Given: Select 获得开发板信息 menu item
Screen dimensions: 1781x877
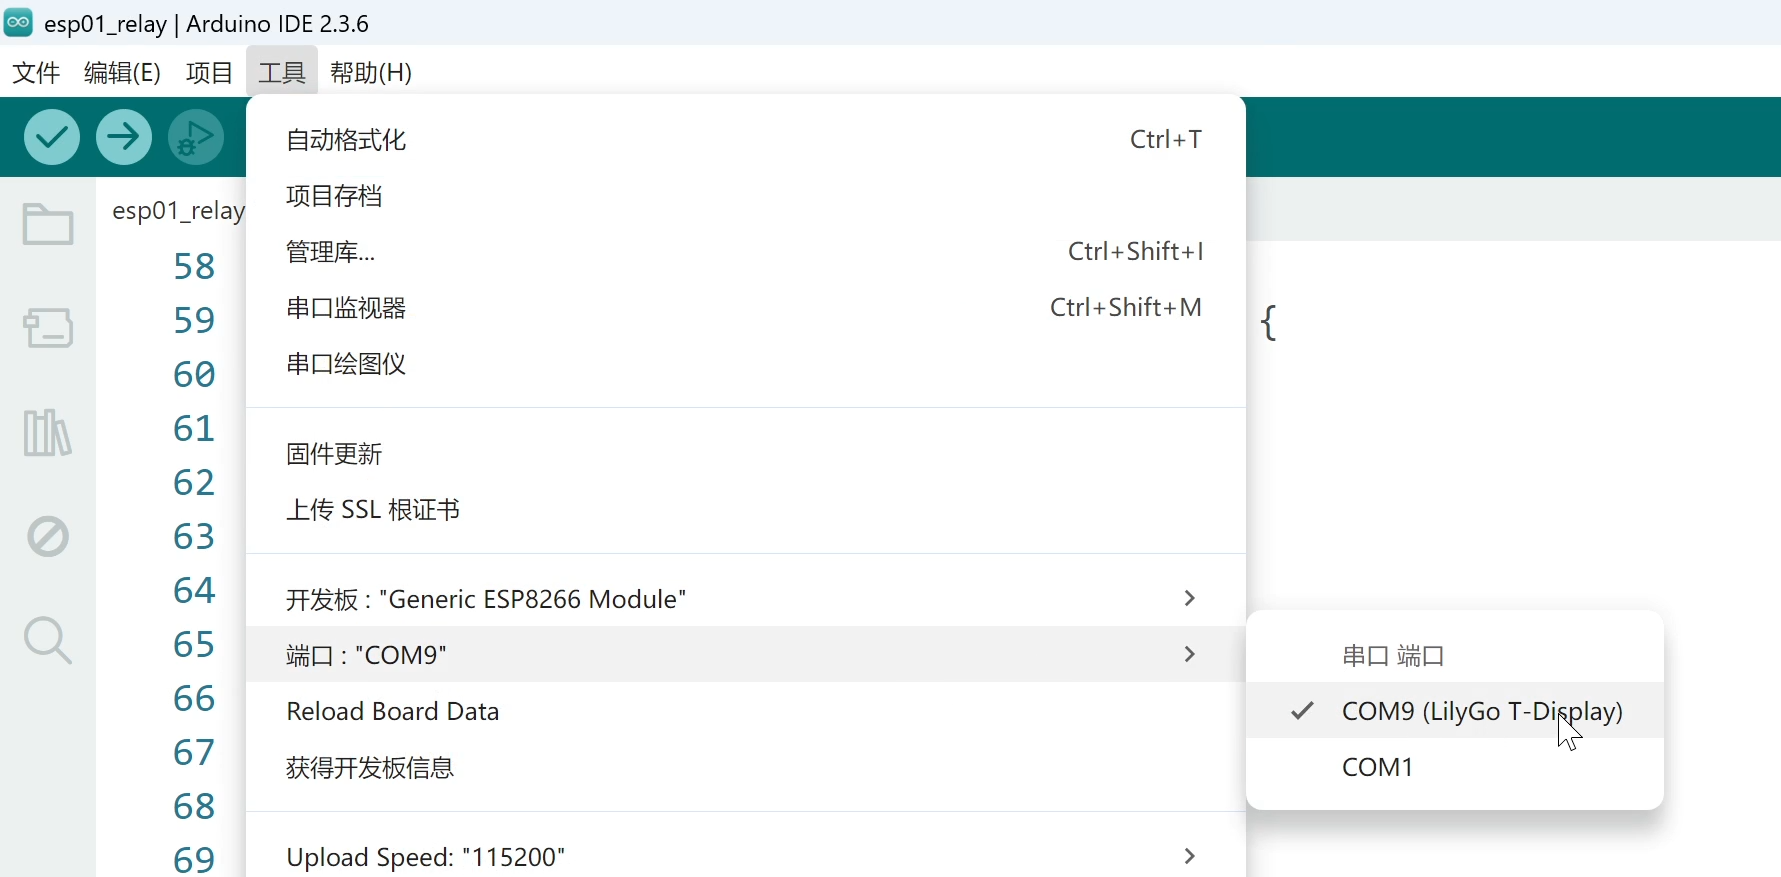Looking at the screenshot, I should tap(745, 767).
